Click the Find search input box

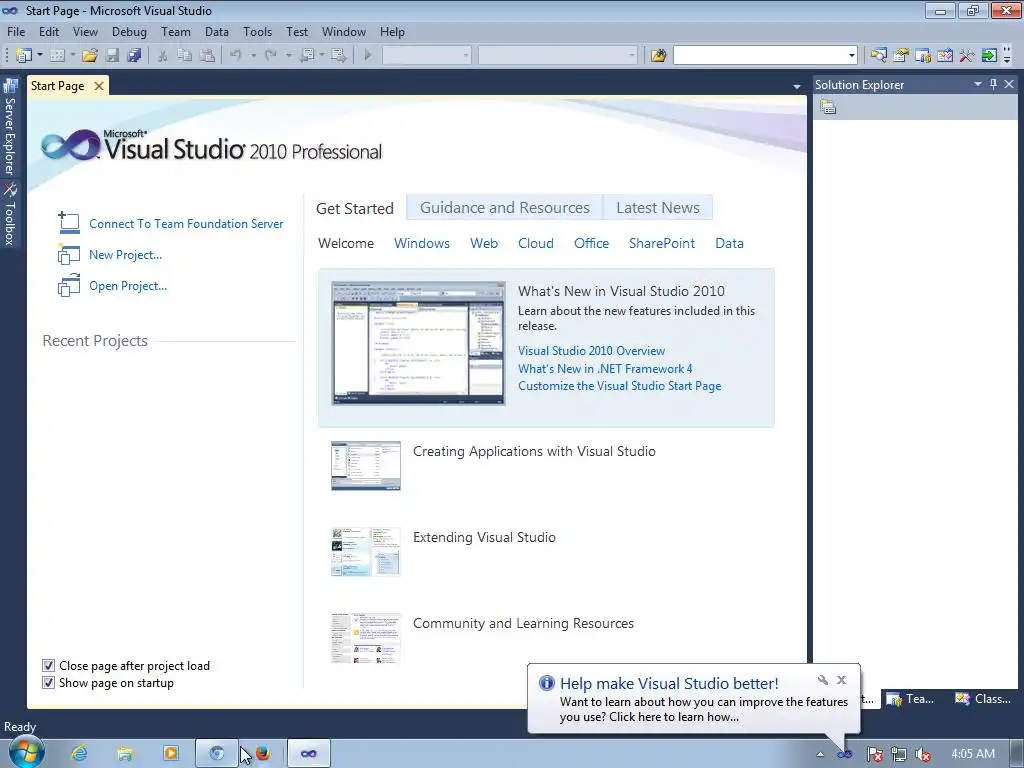click(x=760, y=56)
